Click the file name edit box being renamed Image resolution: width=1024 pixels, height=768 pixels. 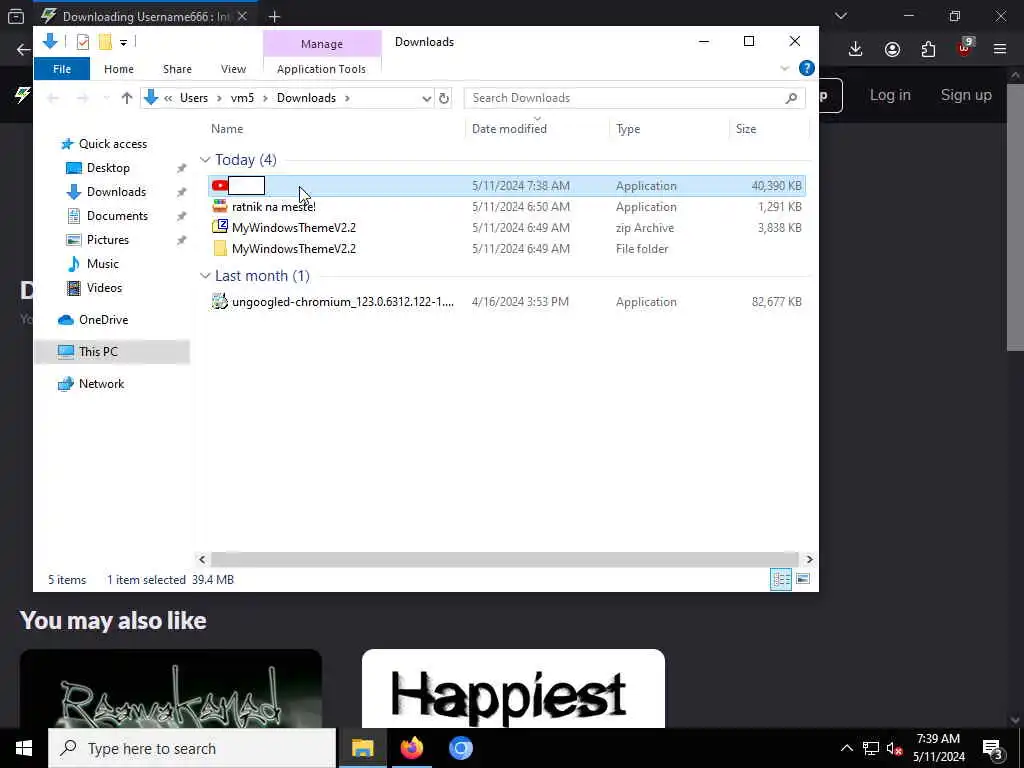(x=246, y=186)
